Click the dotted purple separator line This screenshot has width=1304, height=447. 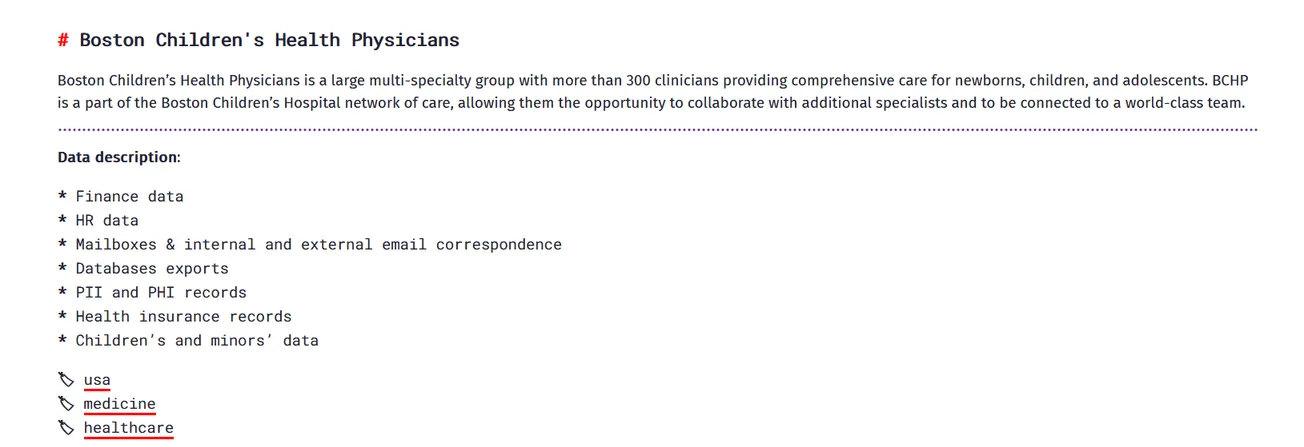[657, 129]
